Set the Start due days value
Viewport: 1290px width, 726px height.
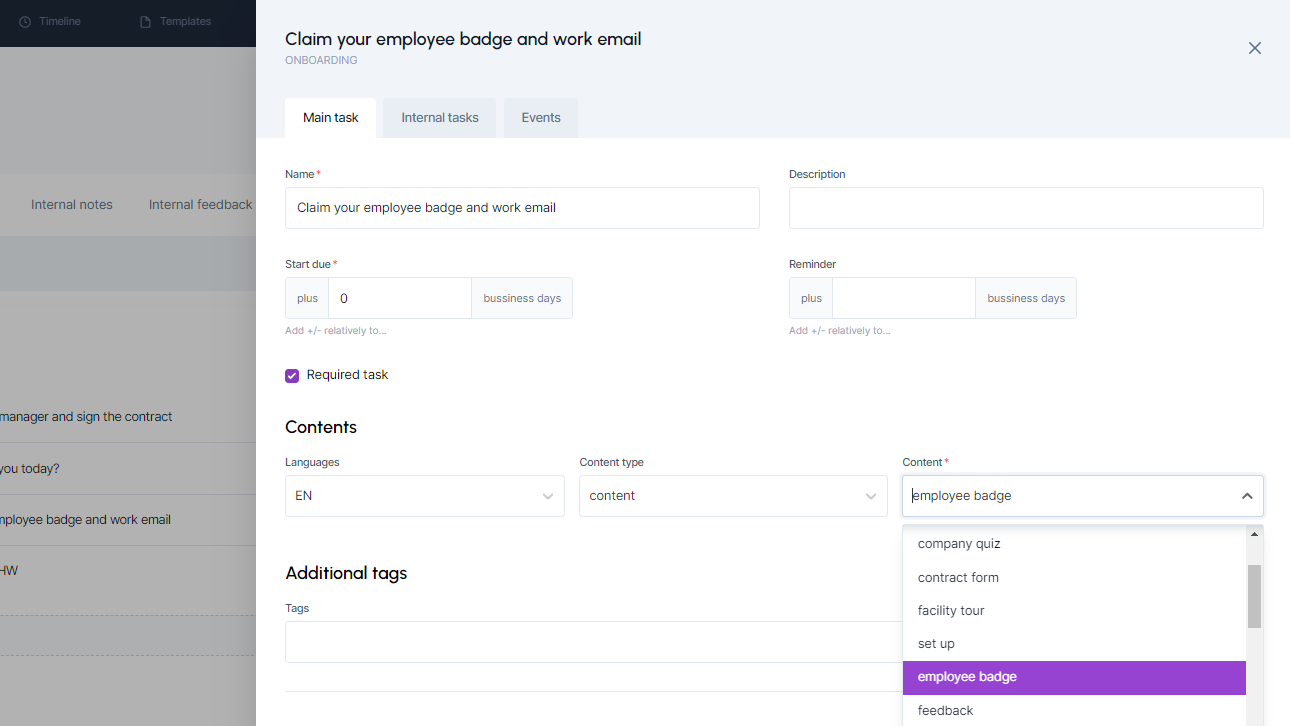(400, 298)
